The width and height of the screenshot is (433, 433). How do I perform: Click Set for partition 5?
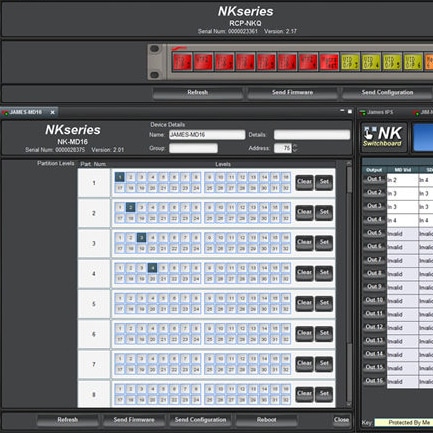[324, 304]
